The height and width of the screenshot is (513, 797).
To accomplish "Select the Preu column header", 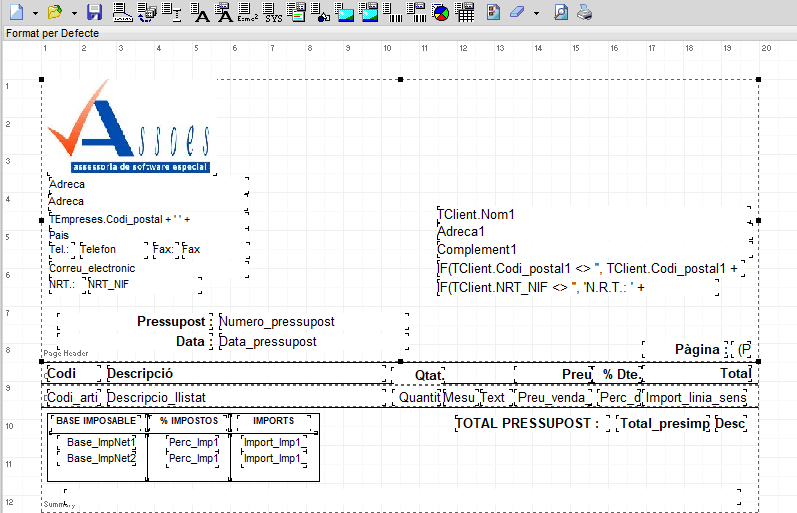I will tap(554, 375).
